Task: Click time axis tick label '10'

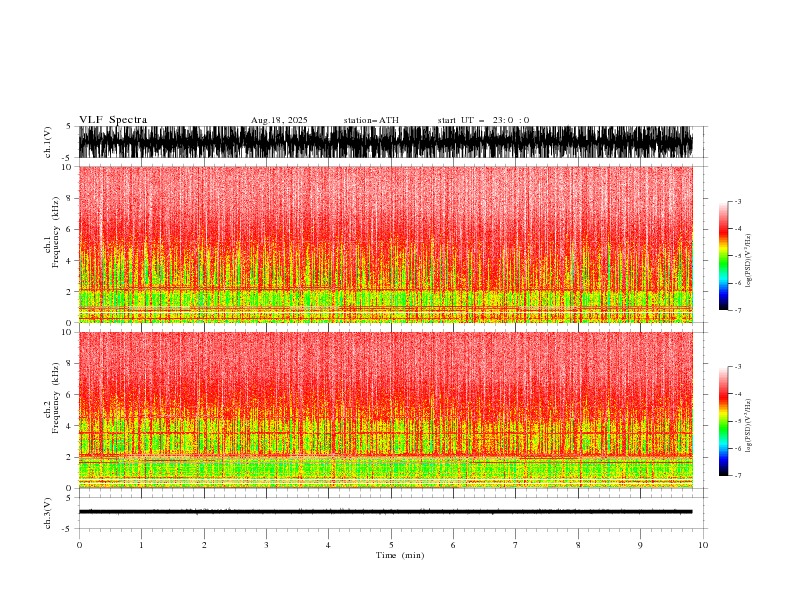Action: point(703,545)
